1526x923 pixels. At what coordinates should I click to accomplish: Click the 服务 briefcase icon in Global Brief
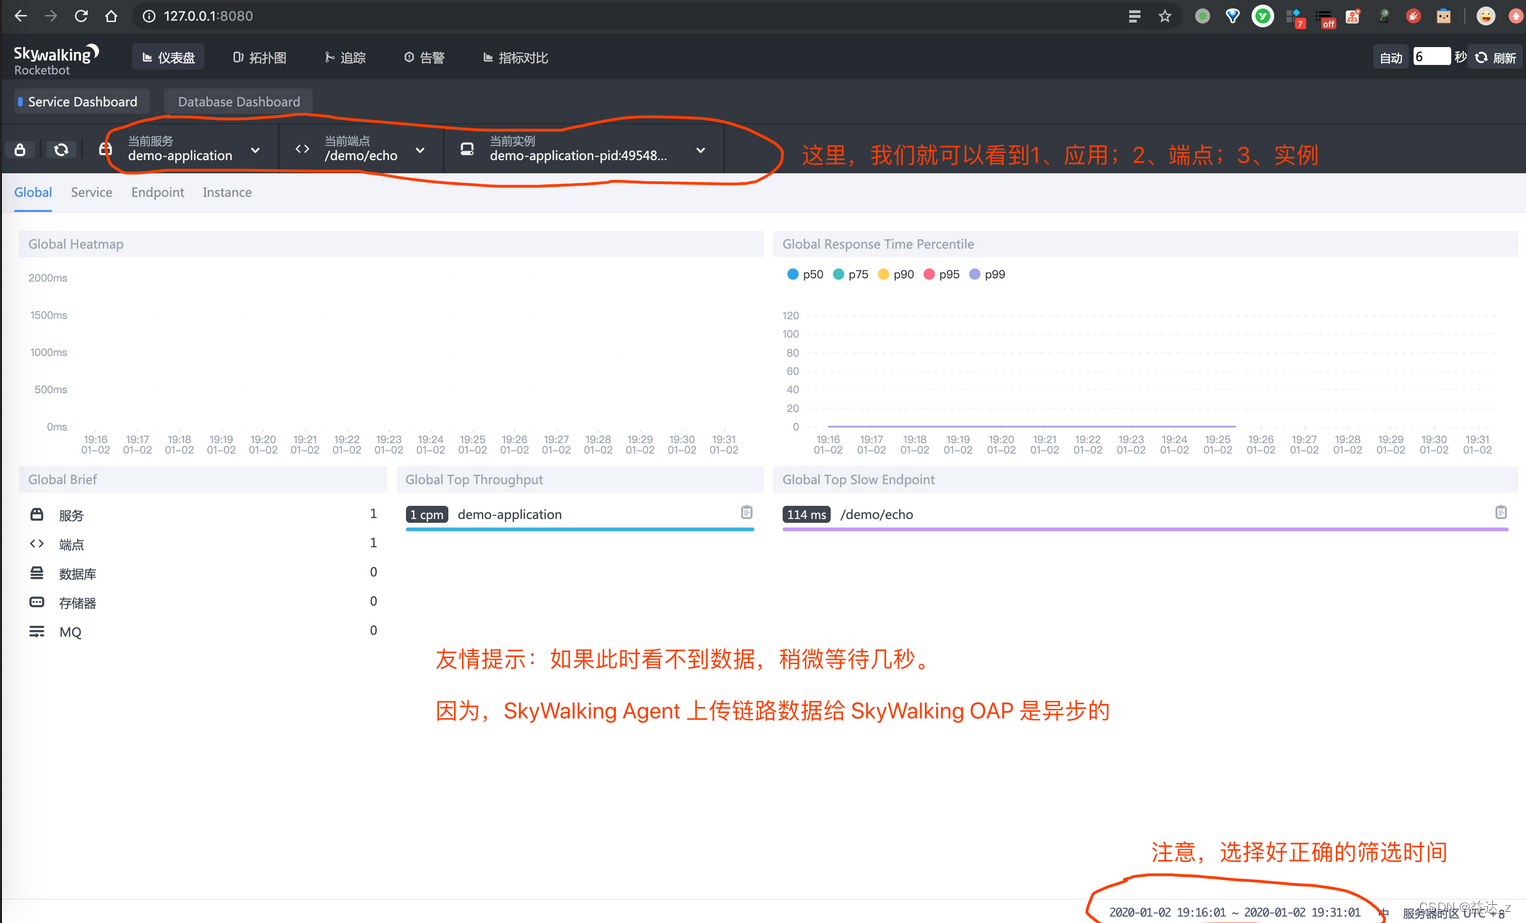37,514
